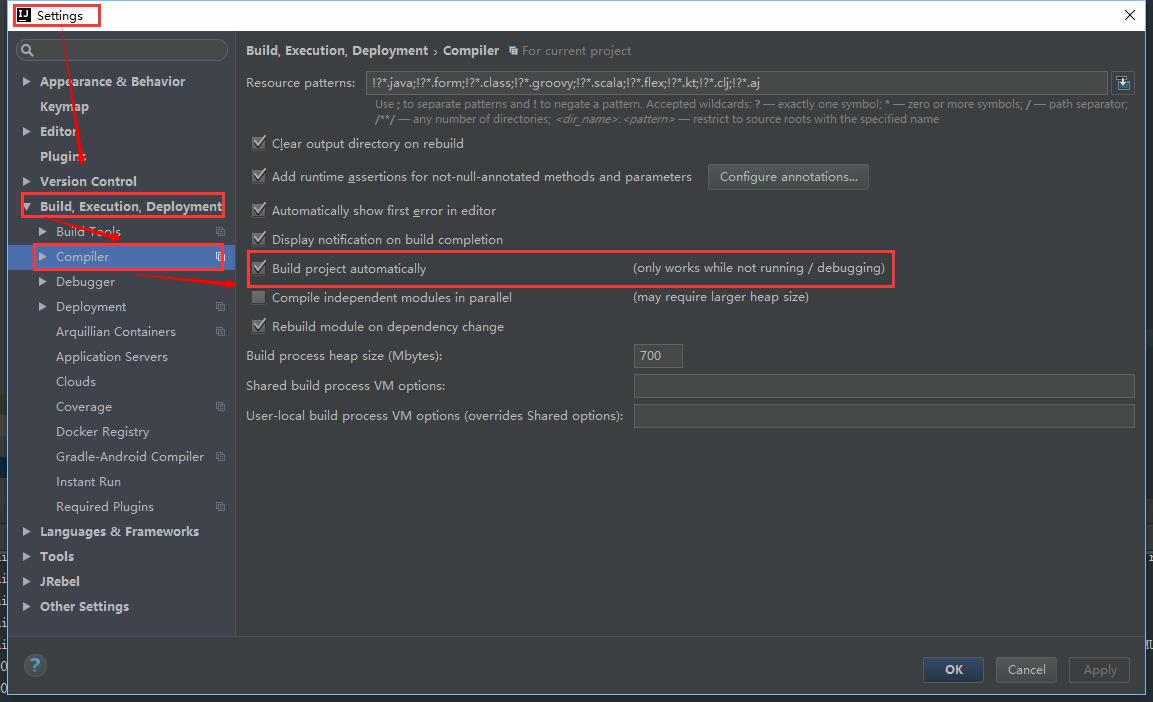Open Application Servers settings
Image resolution: width=1153 pixels, height=702 pixels.
click(x=112, y=357)
